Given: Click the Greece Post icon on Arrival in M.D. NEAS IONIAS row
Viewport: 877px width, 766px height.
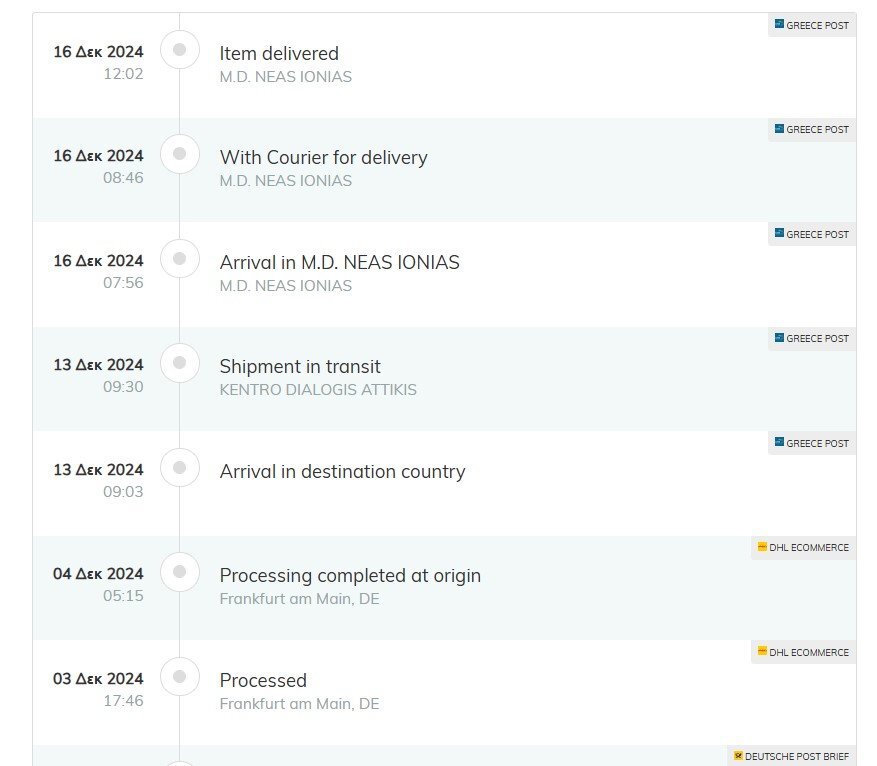Looking at the screenshot, I should 779,233.
